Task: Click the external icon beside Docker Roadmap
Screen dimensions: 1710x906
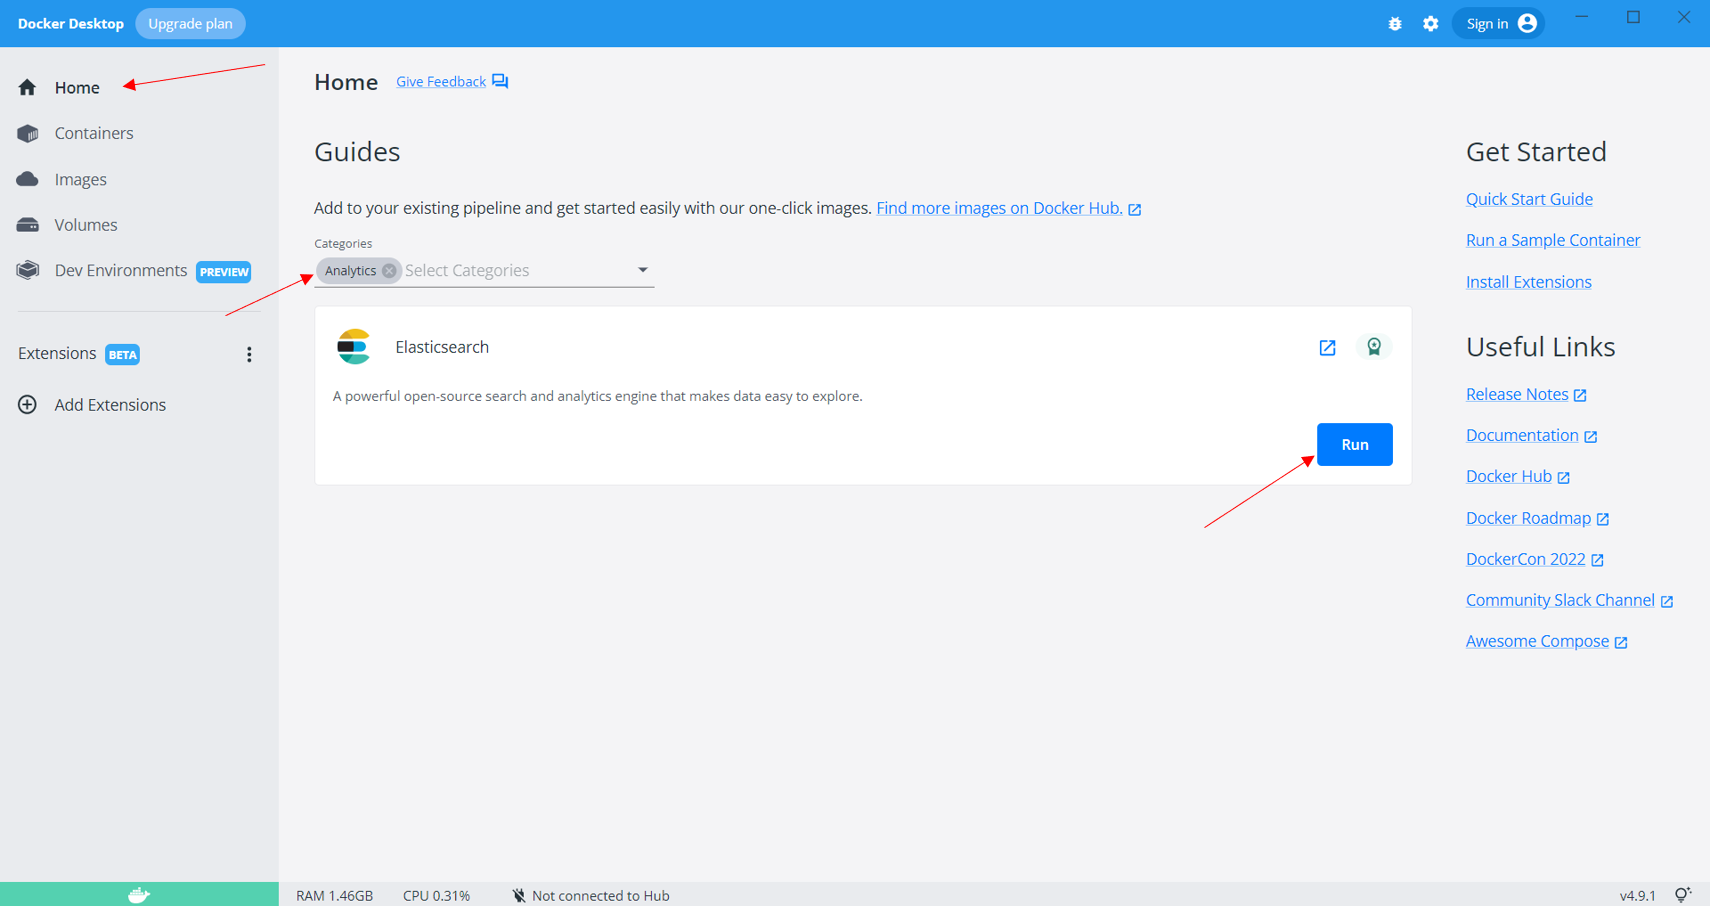Action: 1603,519
